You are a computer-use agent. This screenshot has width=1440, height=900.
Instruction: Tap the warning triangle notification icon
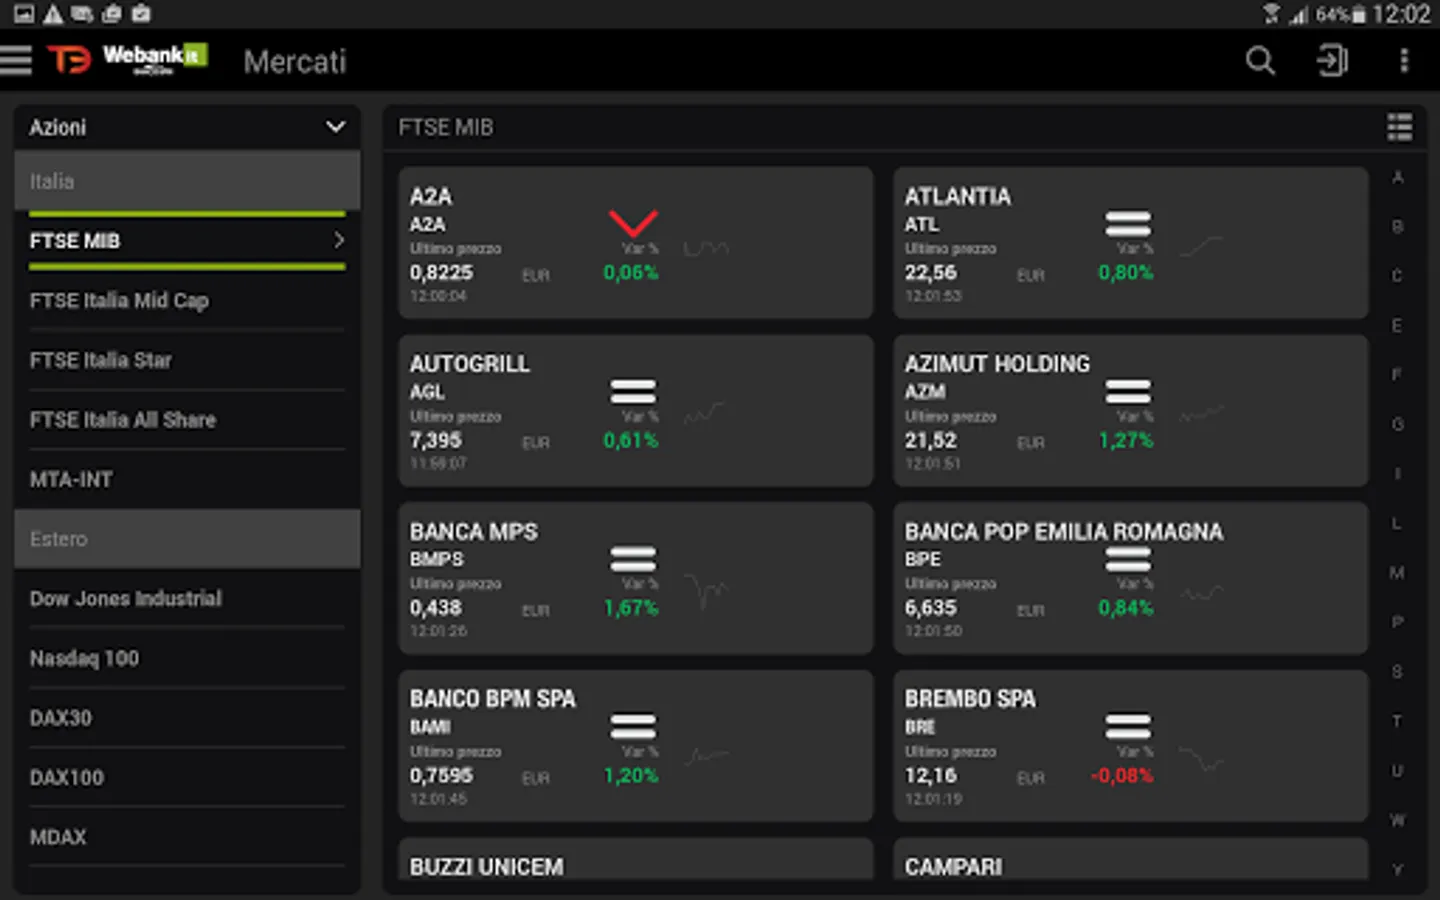pyautogui.click(x=53, y=14)
